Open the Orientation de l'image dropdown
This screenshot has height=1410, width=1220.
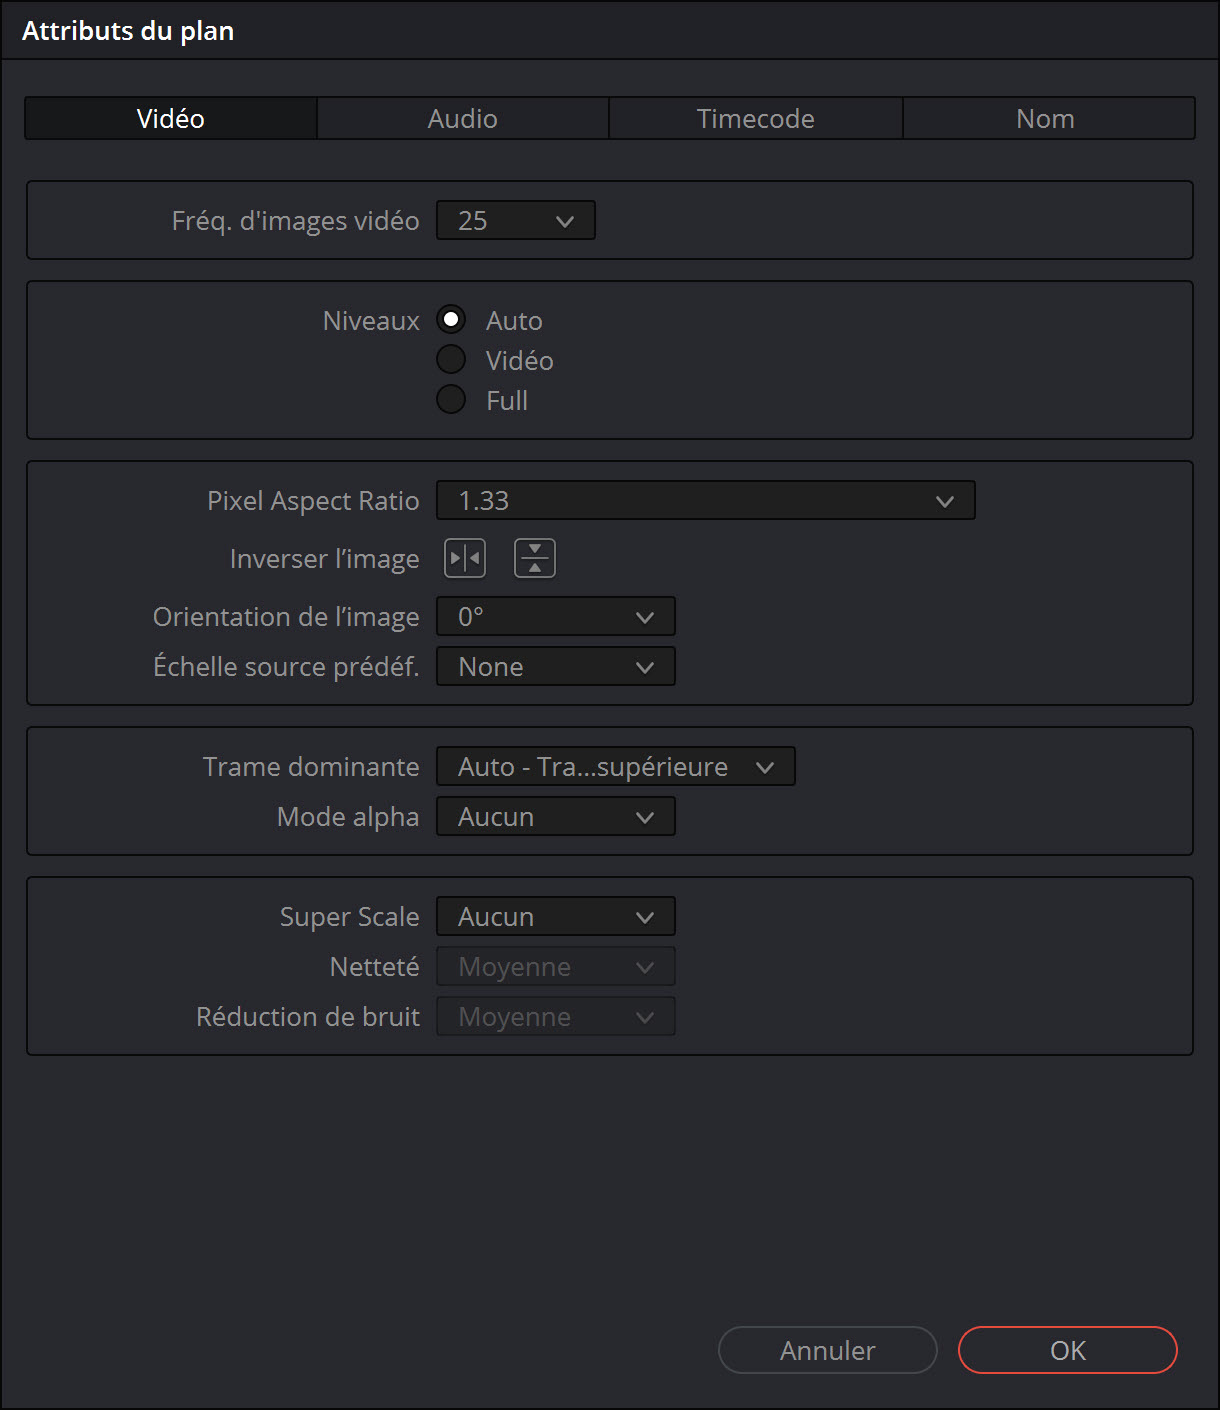tap(555, 616)
